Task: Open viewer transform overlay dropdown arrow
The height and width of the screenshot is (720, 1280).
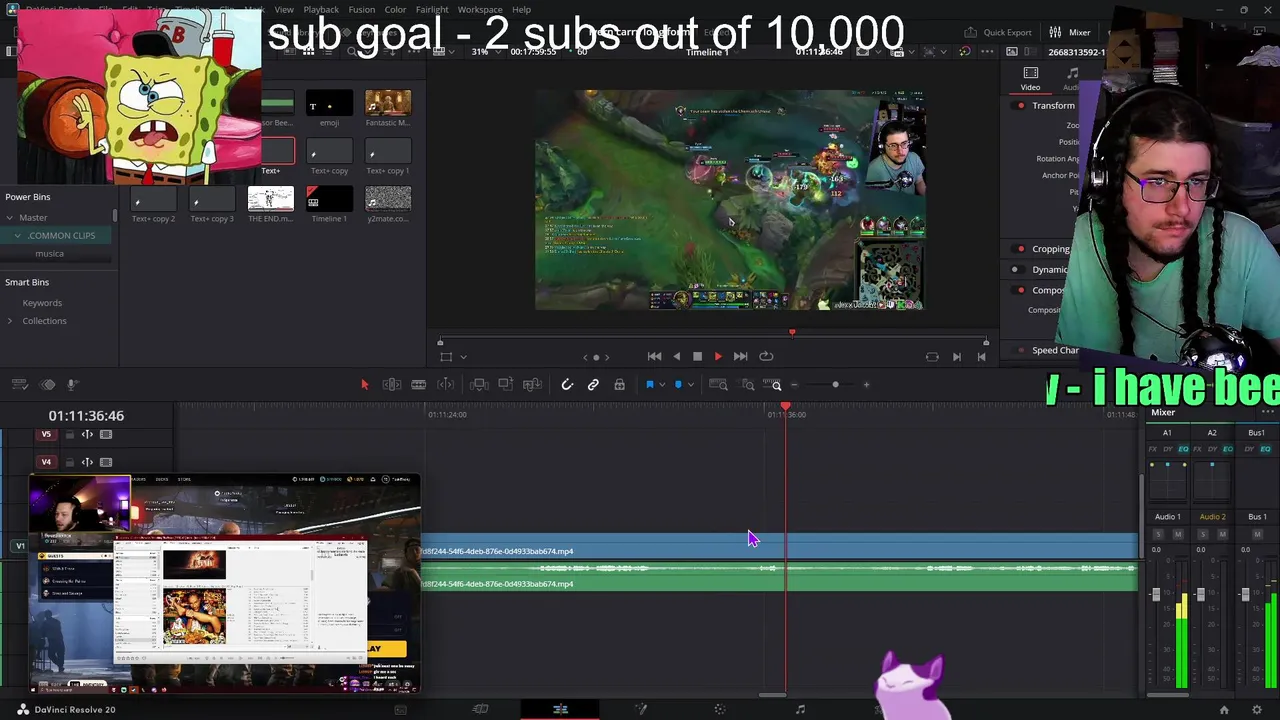Action: 463,357
